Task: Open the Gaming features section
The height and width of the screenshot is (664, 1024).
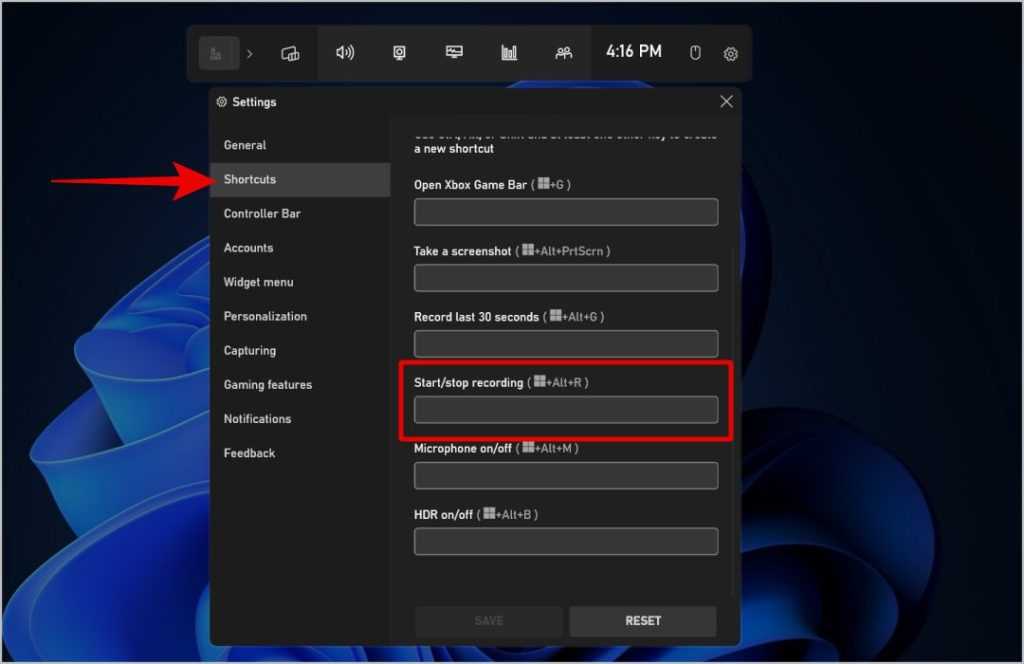Action: click(x=268, y=385)
